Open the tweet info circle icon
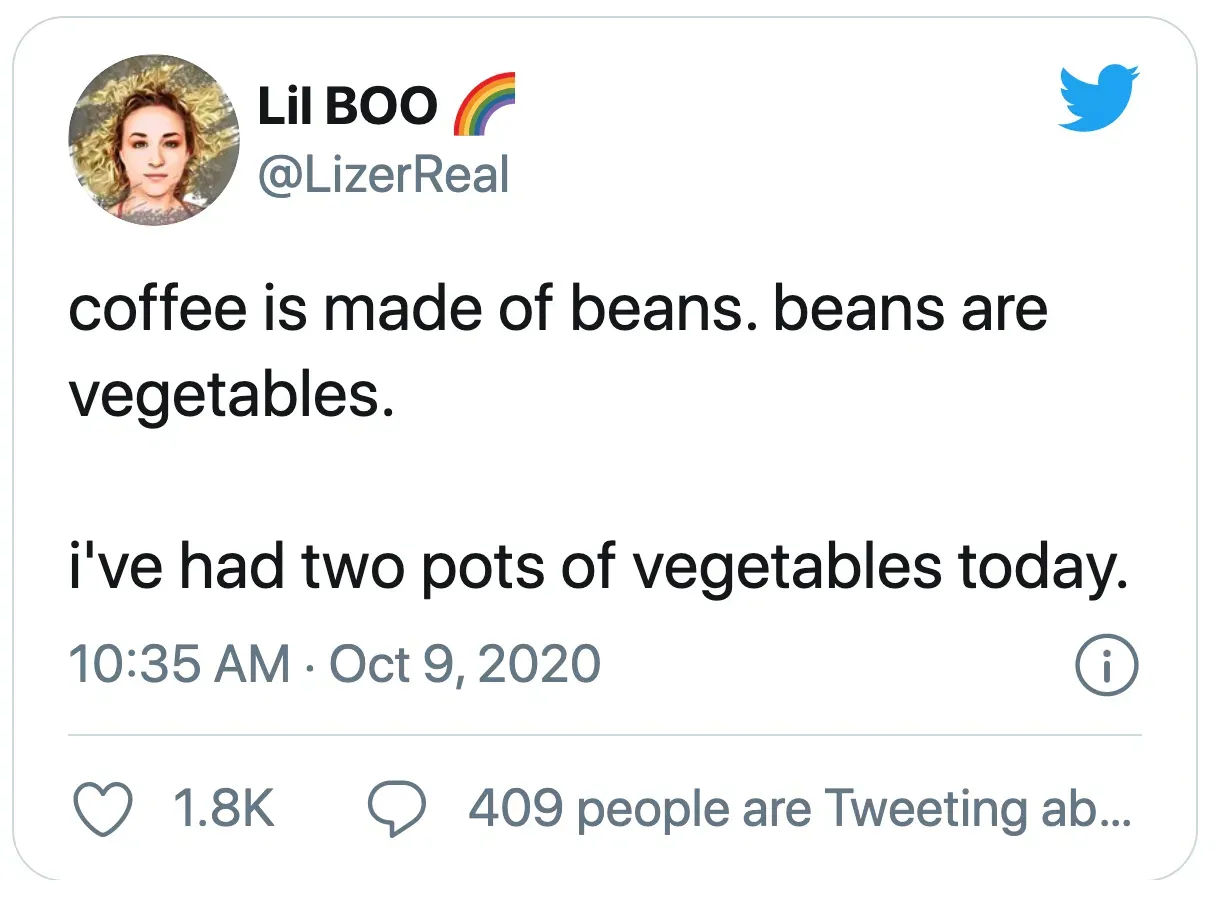Screen dimensions: 1216x902 [x=1106, y=665]
